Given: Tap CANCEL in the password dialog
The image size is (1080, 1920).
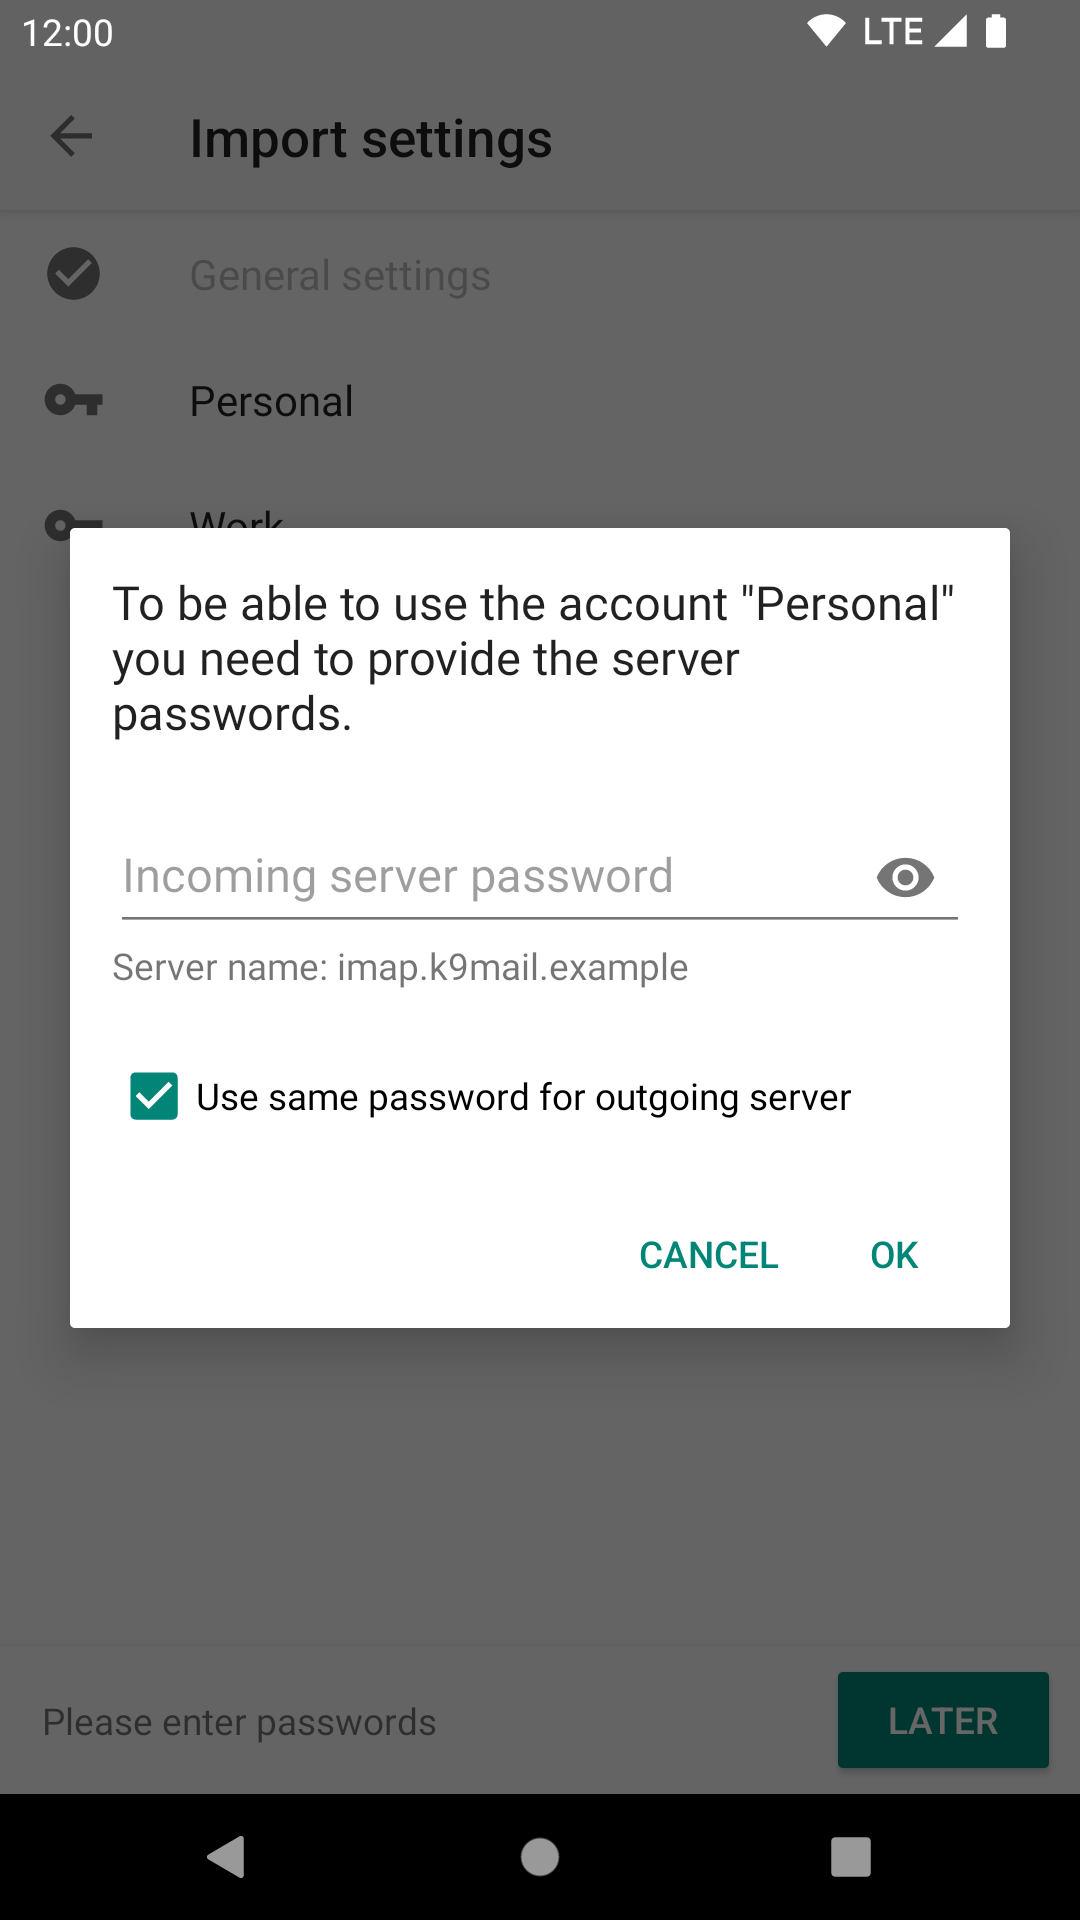Looking at the screenshot, I should 709,1255.
